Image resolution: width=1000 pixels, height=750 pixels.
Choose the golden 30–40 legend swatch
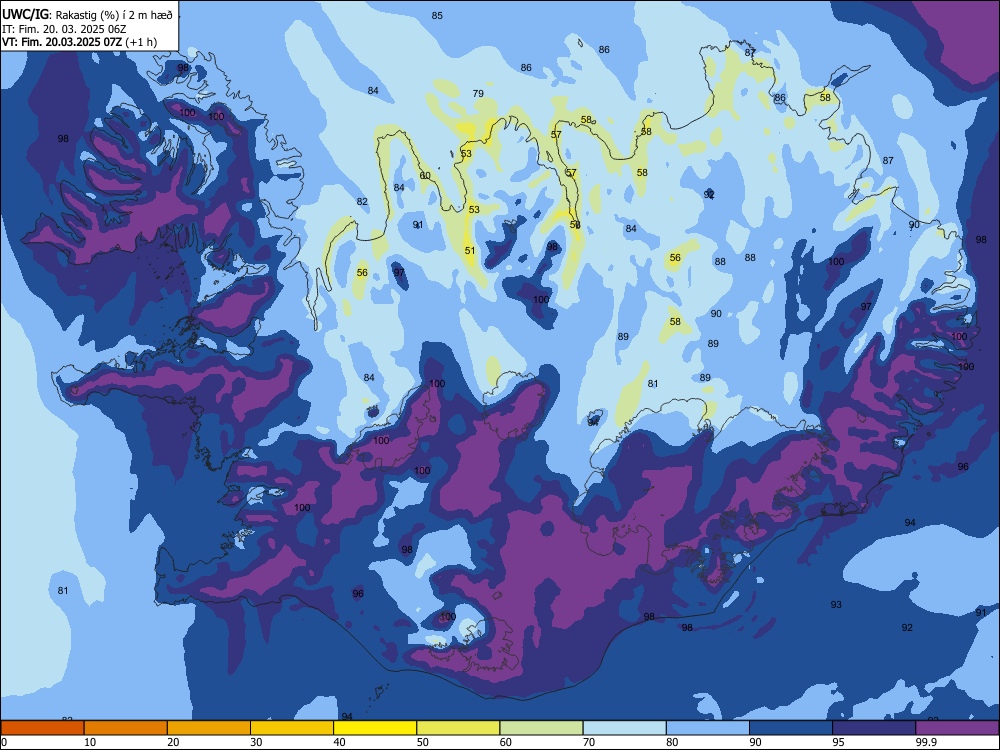pos(292,728)
